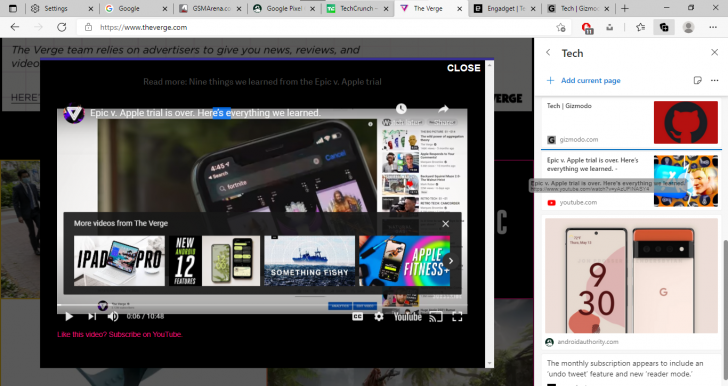728x386 pixels.
Task: Open the extensions icon in toolbar
Action: pos(610,27)
